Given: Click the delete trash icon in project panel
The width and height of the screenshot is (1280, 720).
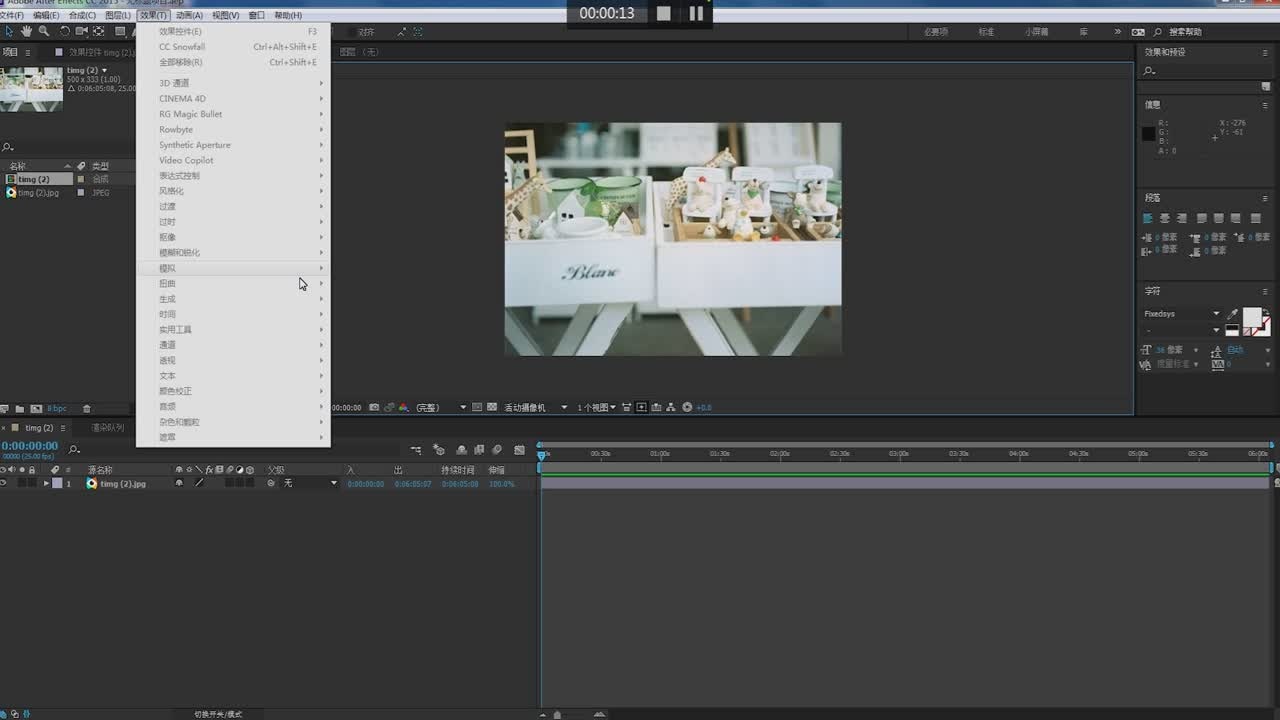Looking at the screenshot, I should (x=87, y=408).
